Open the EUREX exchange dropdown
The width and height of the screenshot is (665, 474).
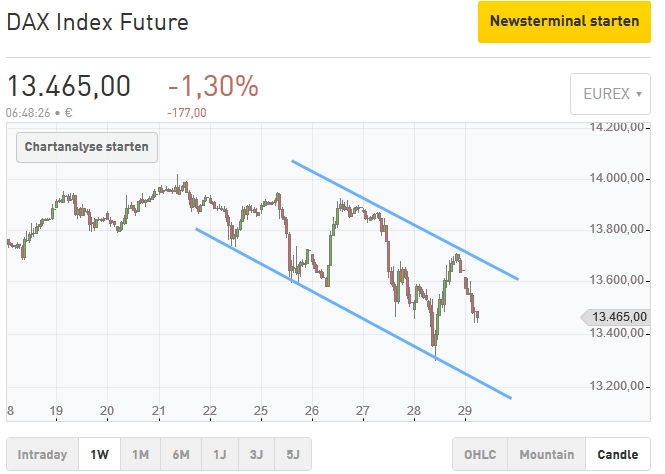click(x=612, y=94)
